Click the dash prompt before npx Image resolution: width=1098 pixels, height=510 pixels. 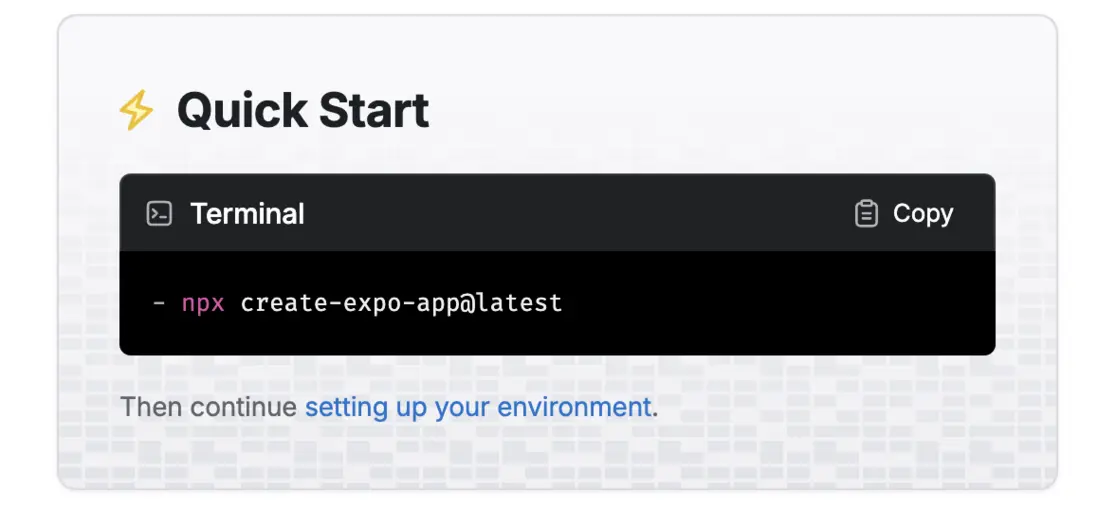pos(159,302)
